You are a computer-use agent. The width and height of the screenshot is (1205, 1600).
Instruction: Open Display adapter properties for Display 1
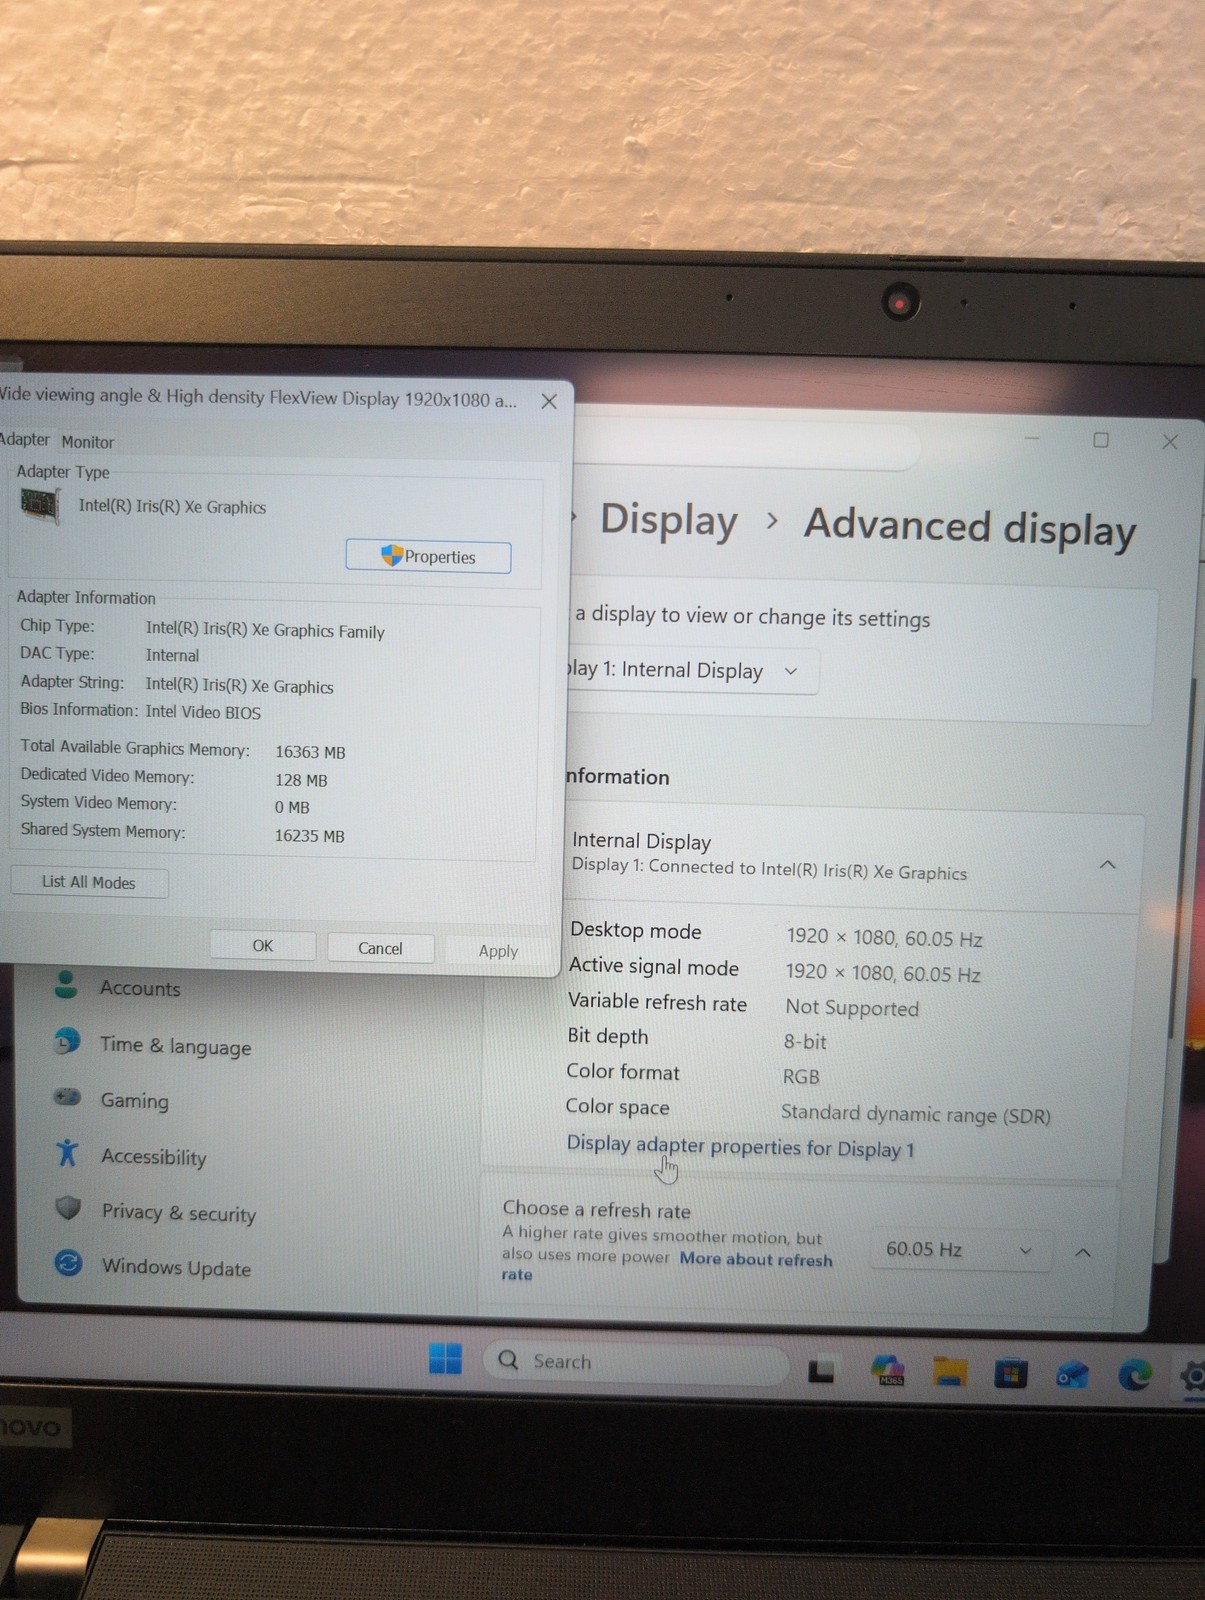(x=740, y=1147)
